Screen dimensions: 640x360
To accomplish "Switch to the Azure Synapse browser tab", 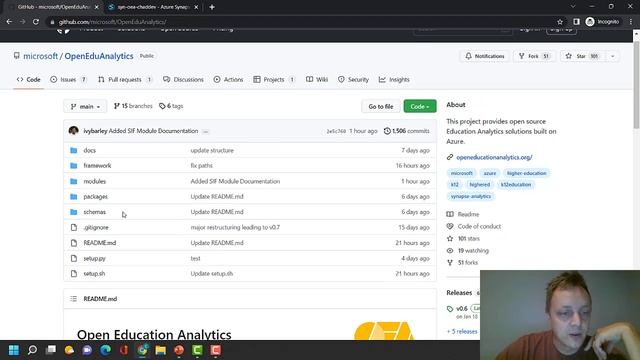I will (x=153, y=7).
